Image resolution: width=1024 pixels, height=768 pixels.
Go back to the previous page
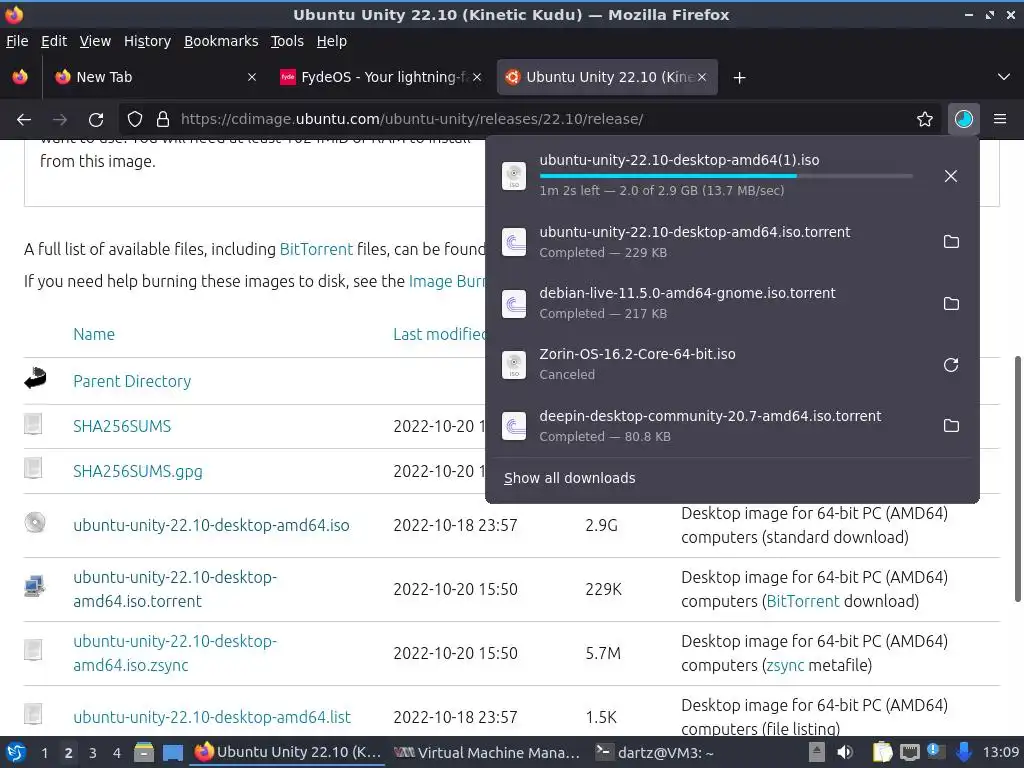pos(24,120)
